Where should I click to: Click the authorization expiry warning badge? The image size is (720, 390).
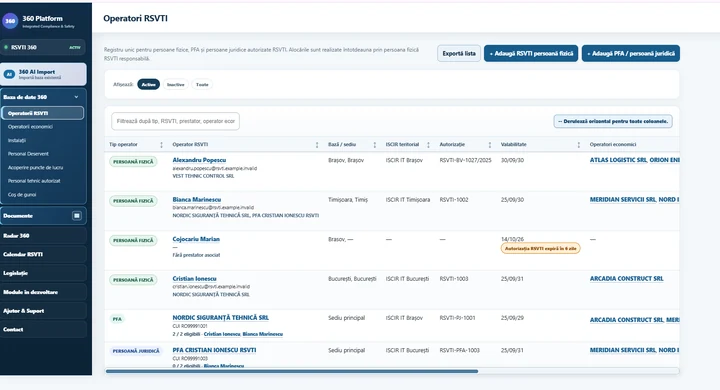540,249
